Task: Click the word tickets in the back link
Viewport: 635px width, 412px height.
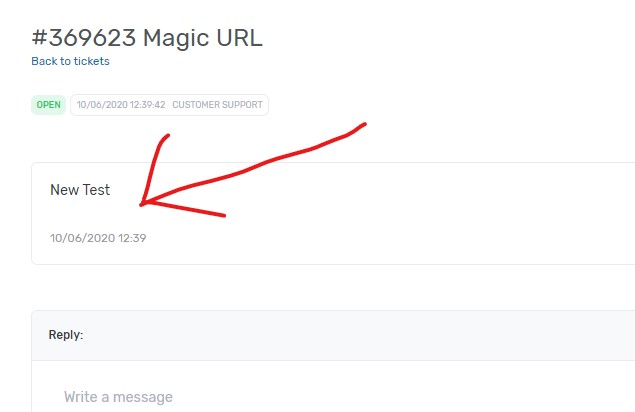Action: pos(92,61)
